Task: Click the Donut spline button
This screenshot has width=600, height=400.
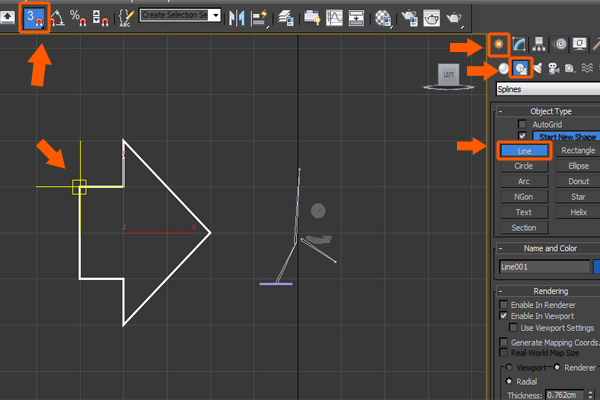Action: pos(578,181)
